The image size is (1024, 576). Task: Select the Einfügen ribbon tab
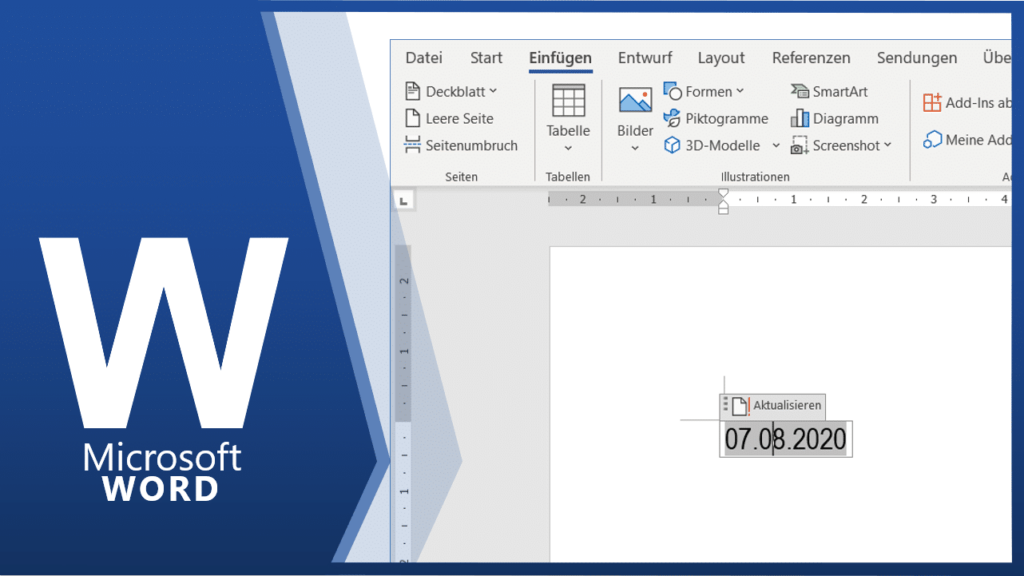(x=560, y=58)
